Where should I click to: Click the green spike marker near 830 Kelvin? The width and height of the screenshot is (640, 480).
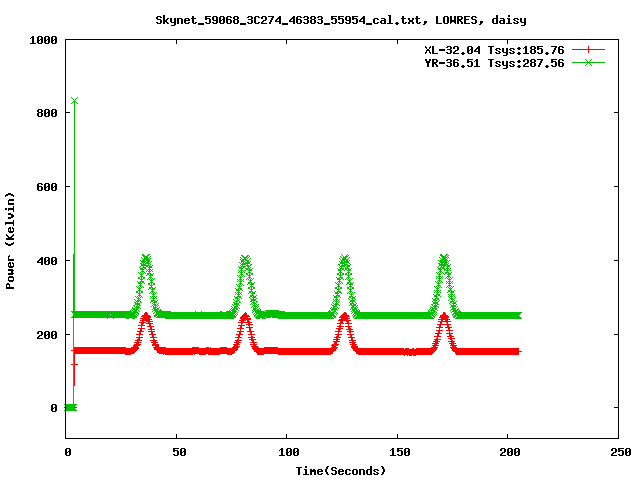74,100
